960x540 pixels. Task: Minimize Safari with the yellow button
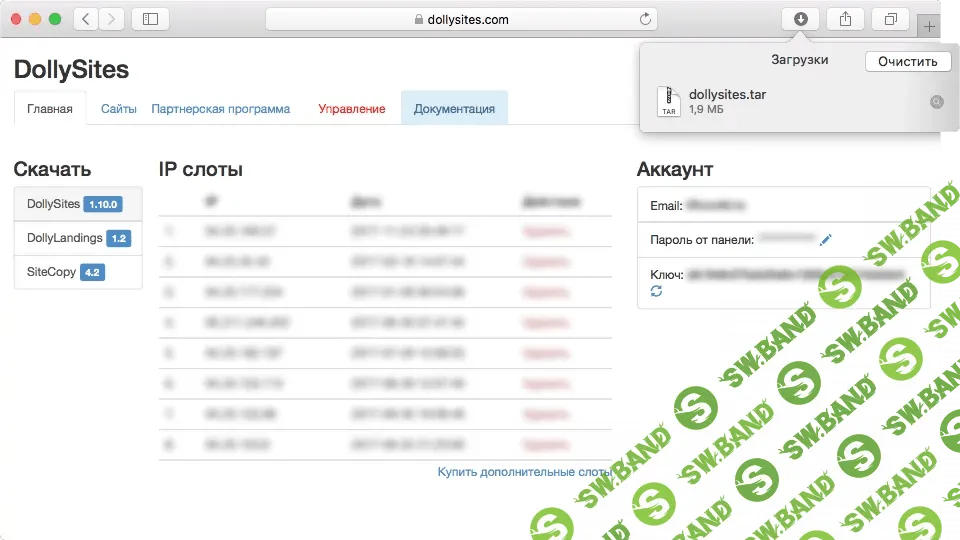(x=36, y=19)
